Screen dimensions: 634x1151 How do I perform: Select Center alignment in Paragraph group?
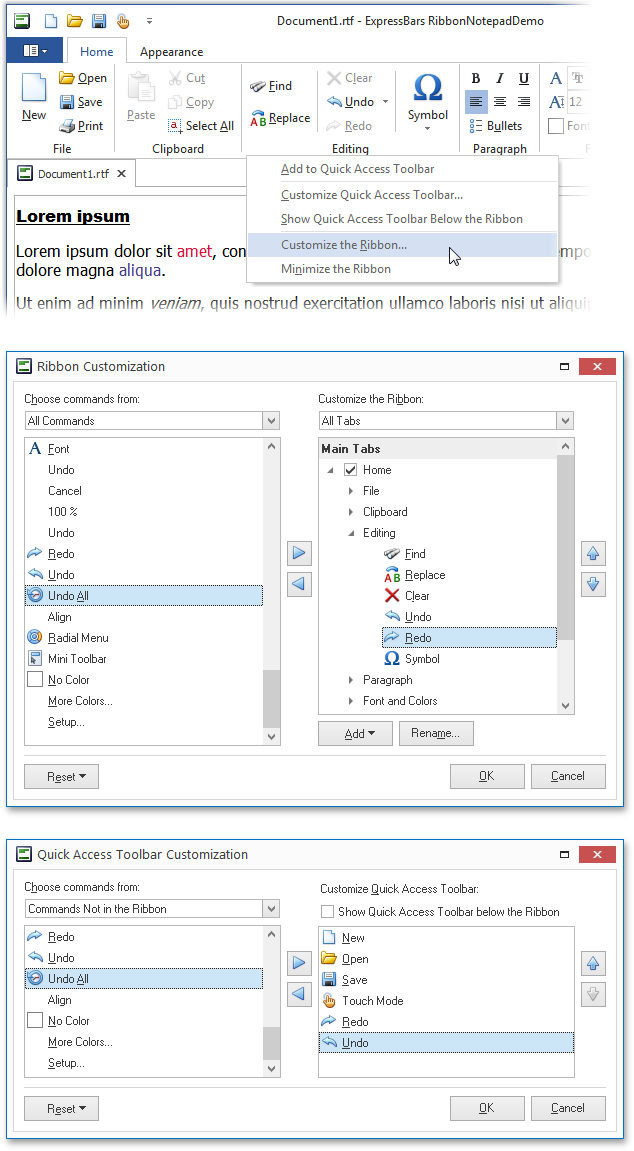(500, 102)
